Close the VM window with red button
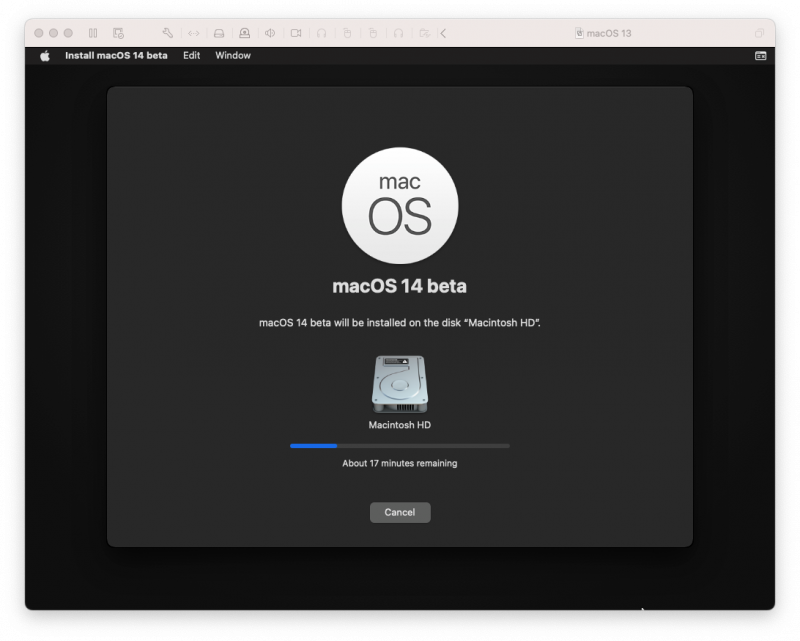Image resolution: width=800 pixels, height=641 pixels. (x=38, y=33)
